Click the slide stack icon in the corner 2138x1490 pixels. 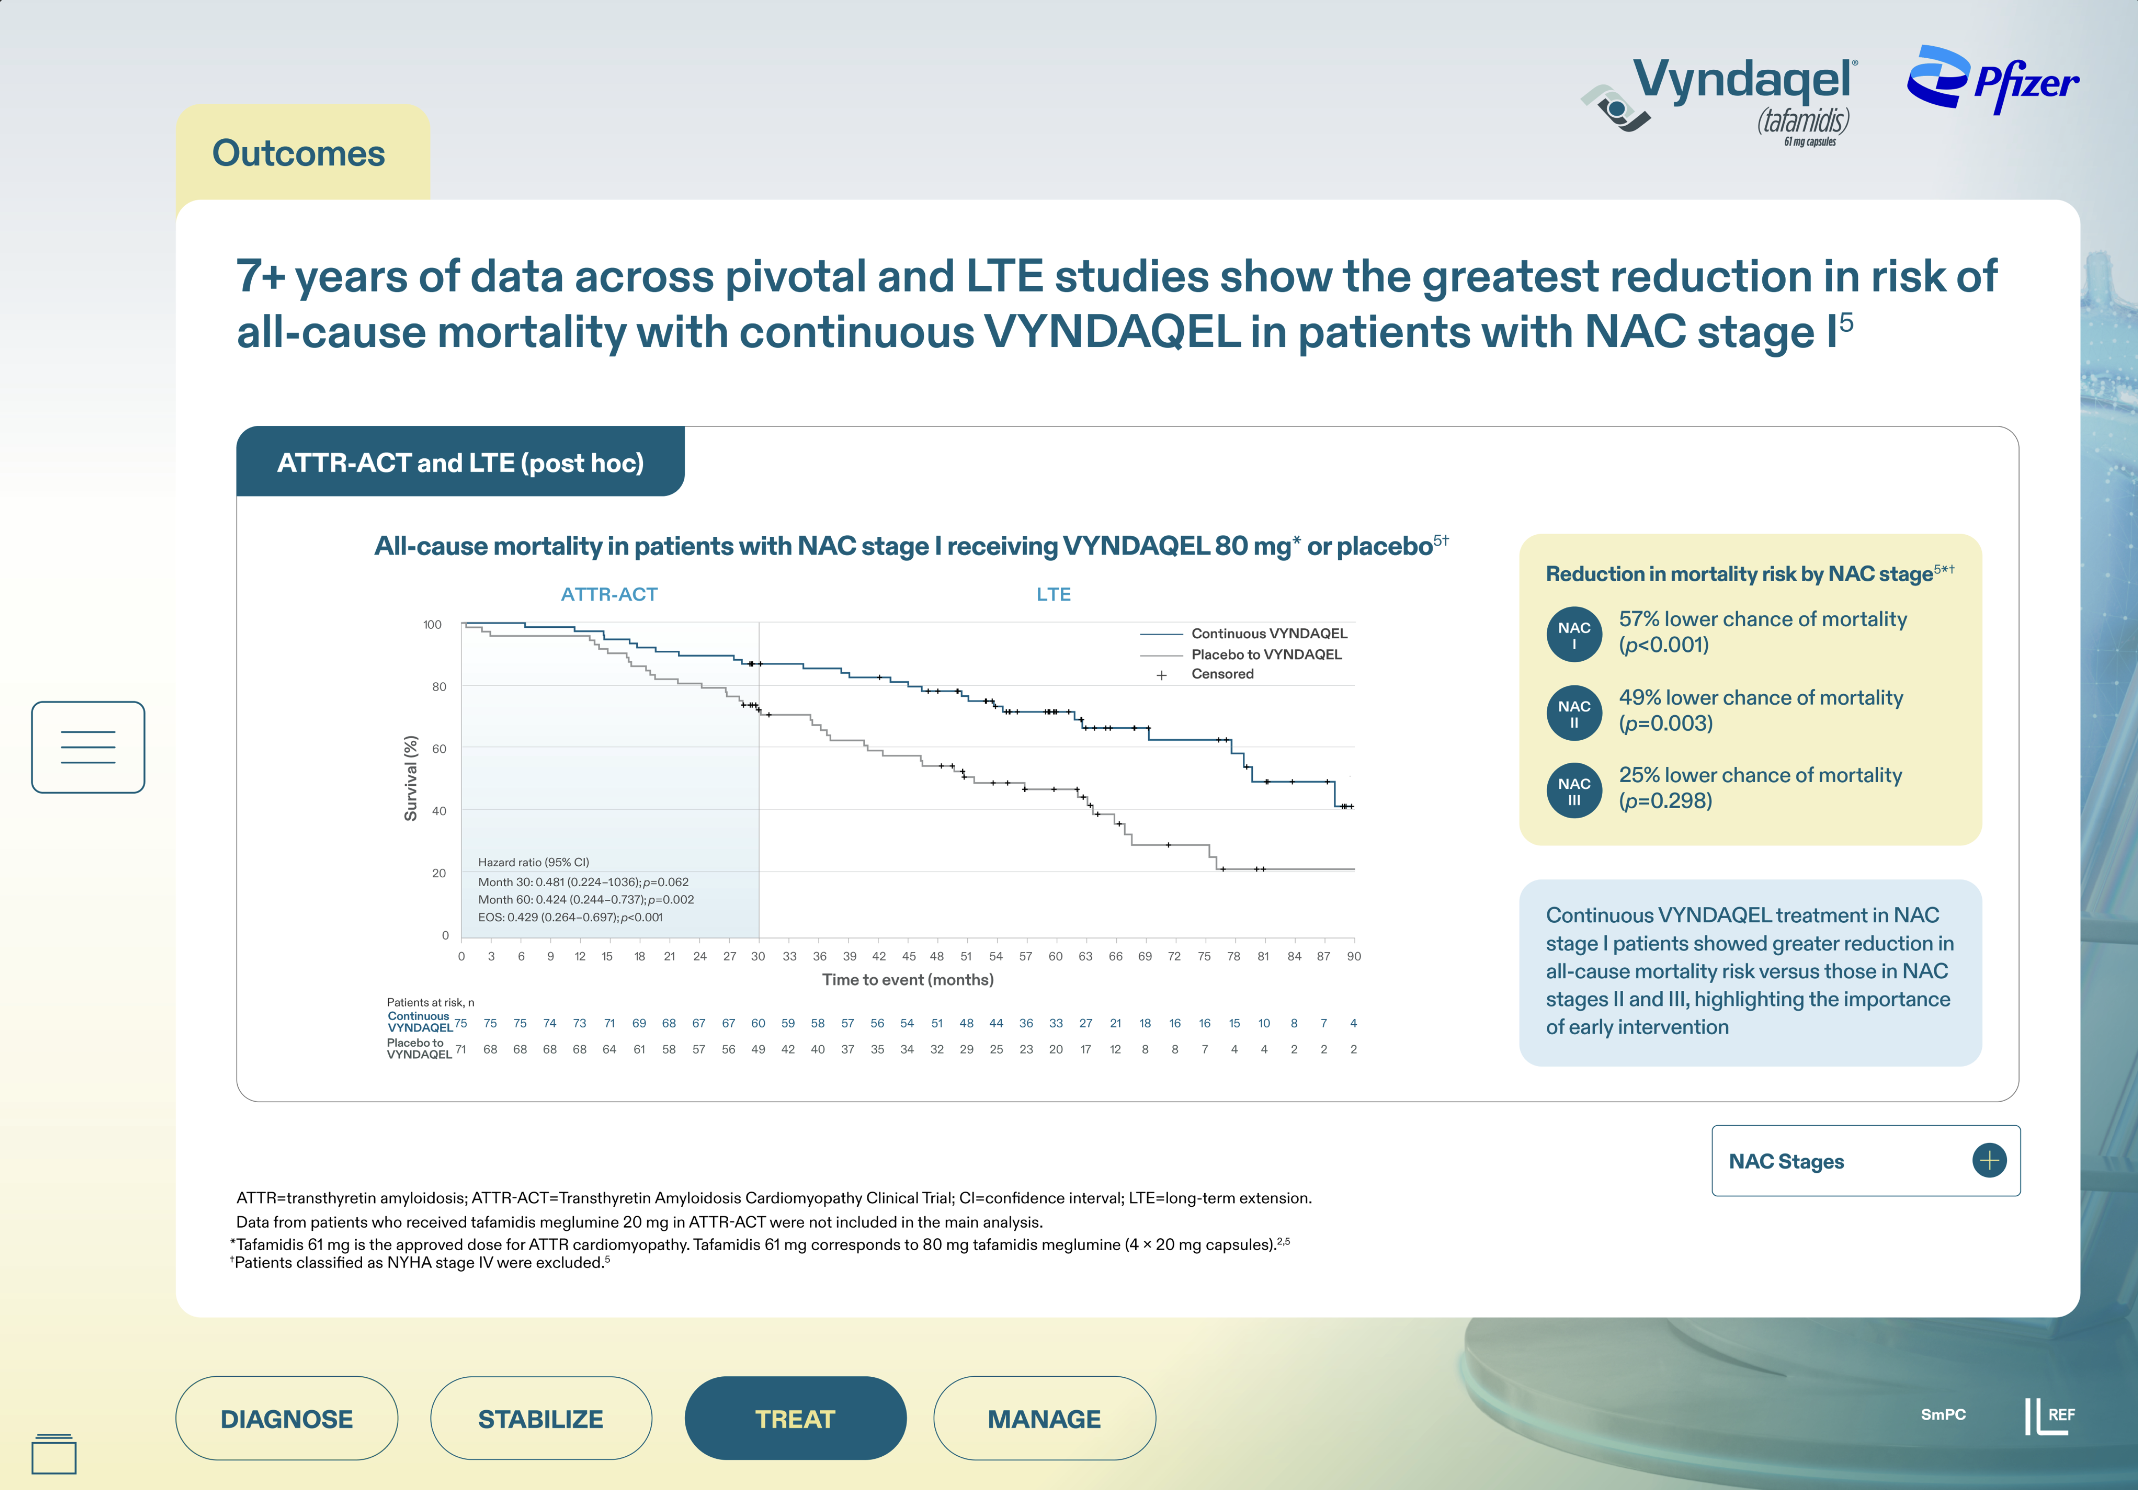pos(54,1454)
